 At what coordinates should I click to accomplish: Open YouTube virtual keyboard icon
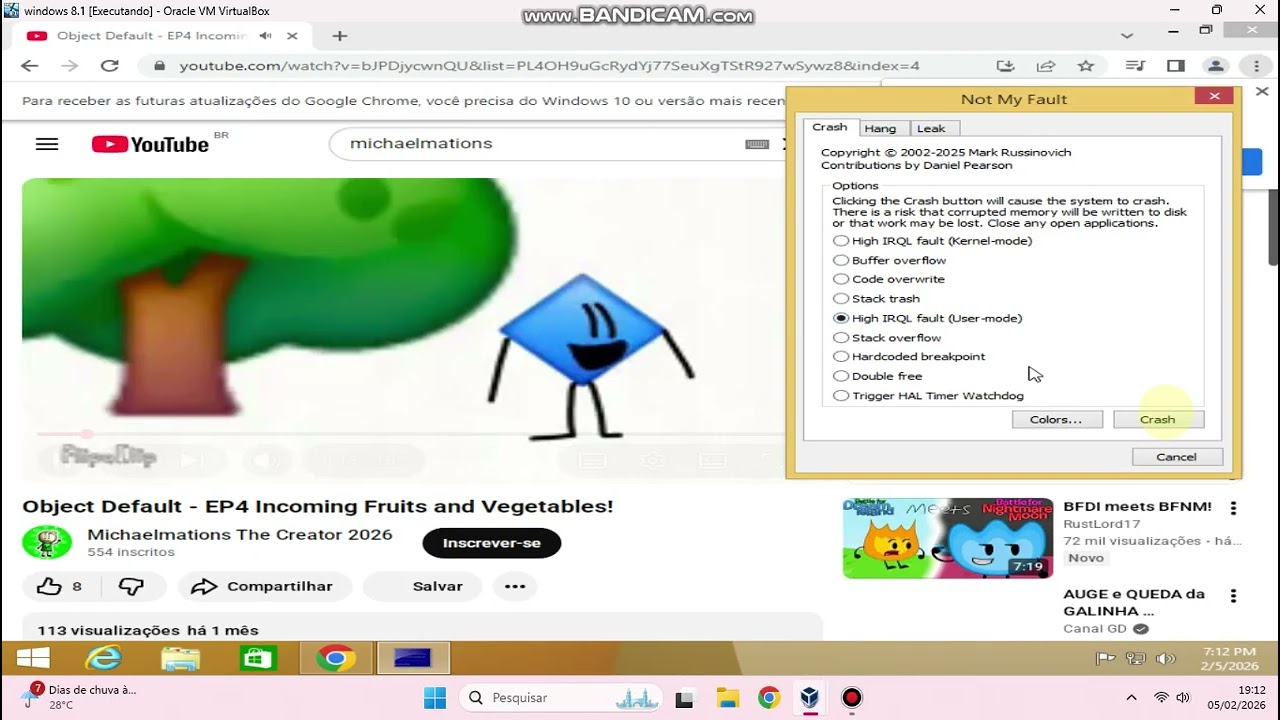coord(757,144)
